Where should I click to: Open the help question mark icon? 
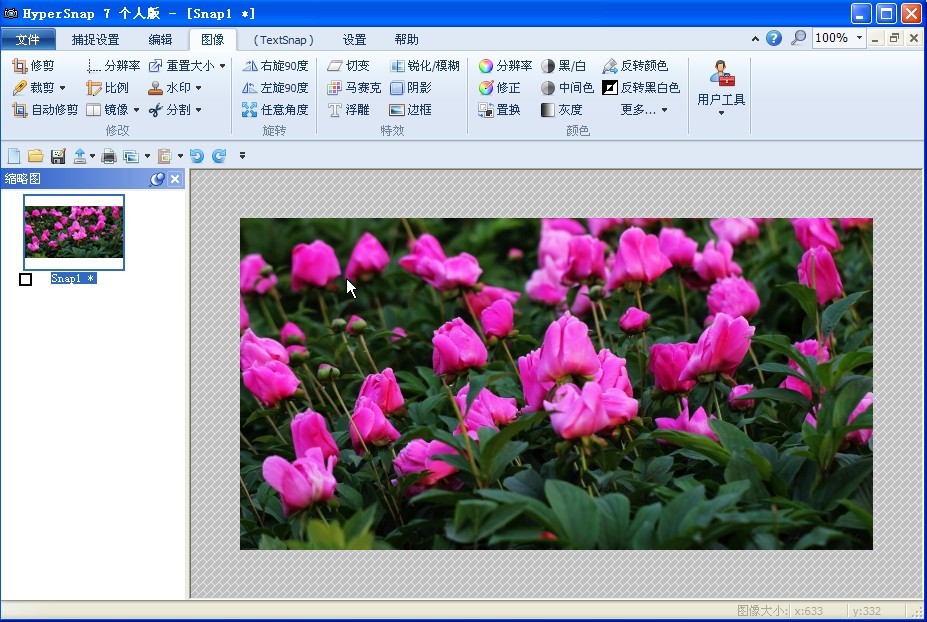coord(774,38)
